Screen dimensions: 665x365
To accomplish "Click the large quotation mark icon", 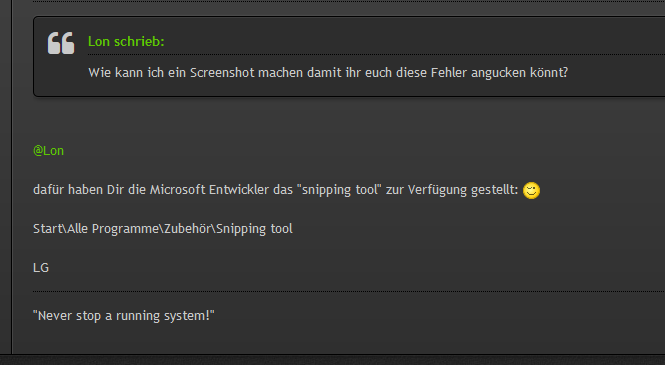I will 61,43.
